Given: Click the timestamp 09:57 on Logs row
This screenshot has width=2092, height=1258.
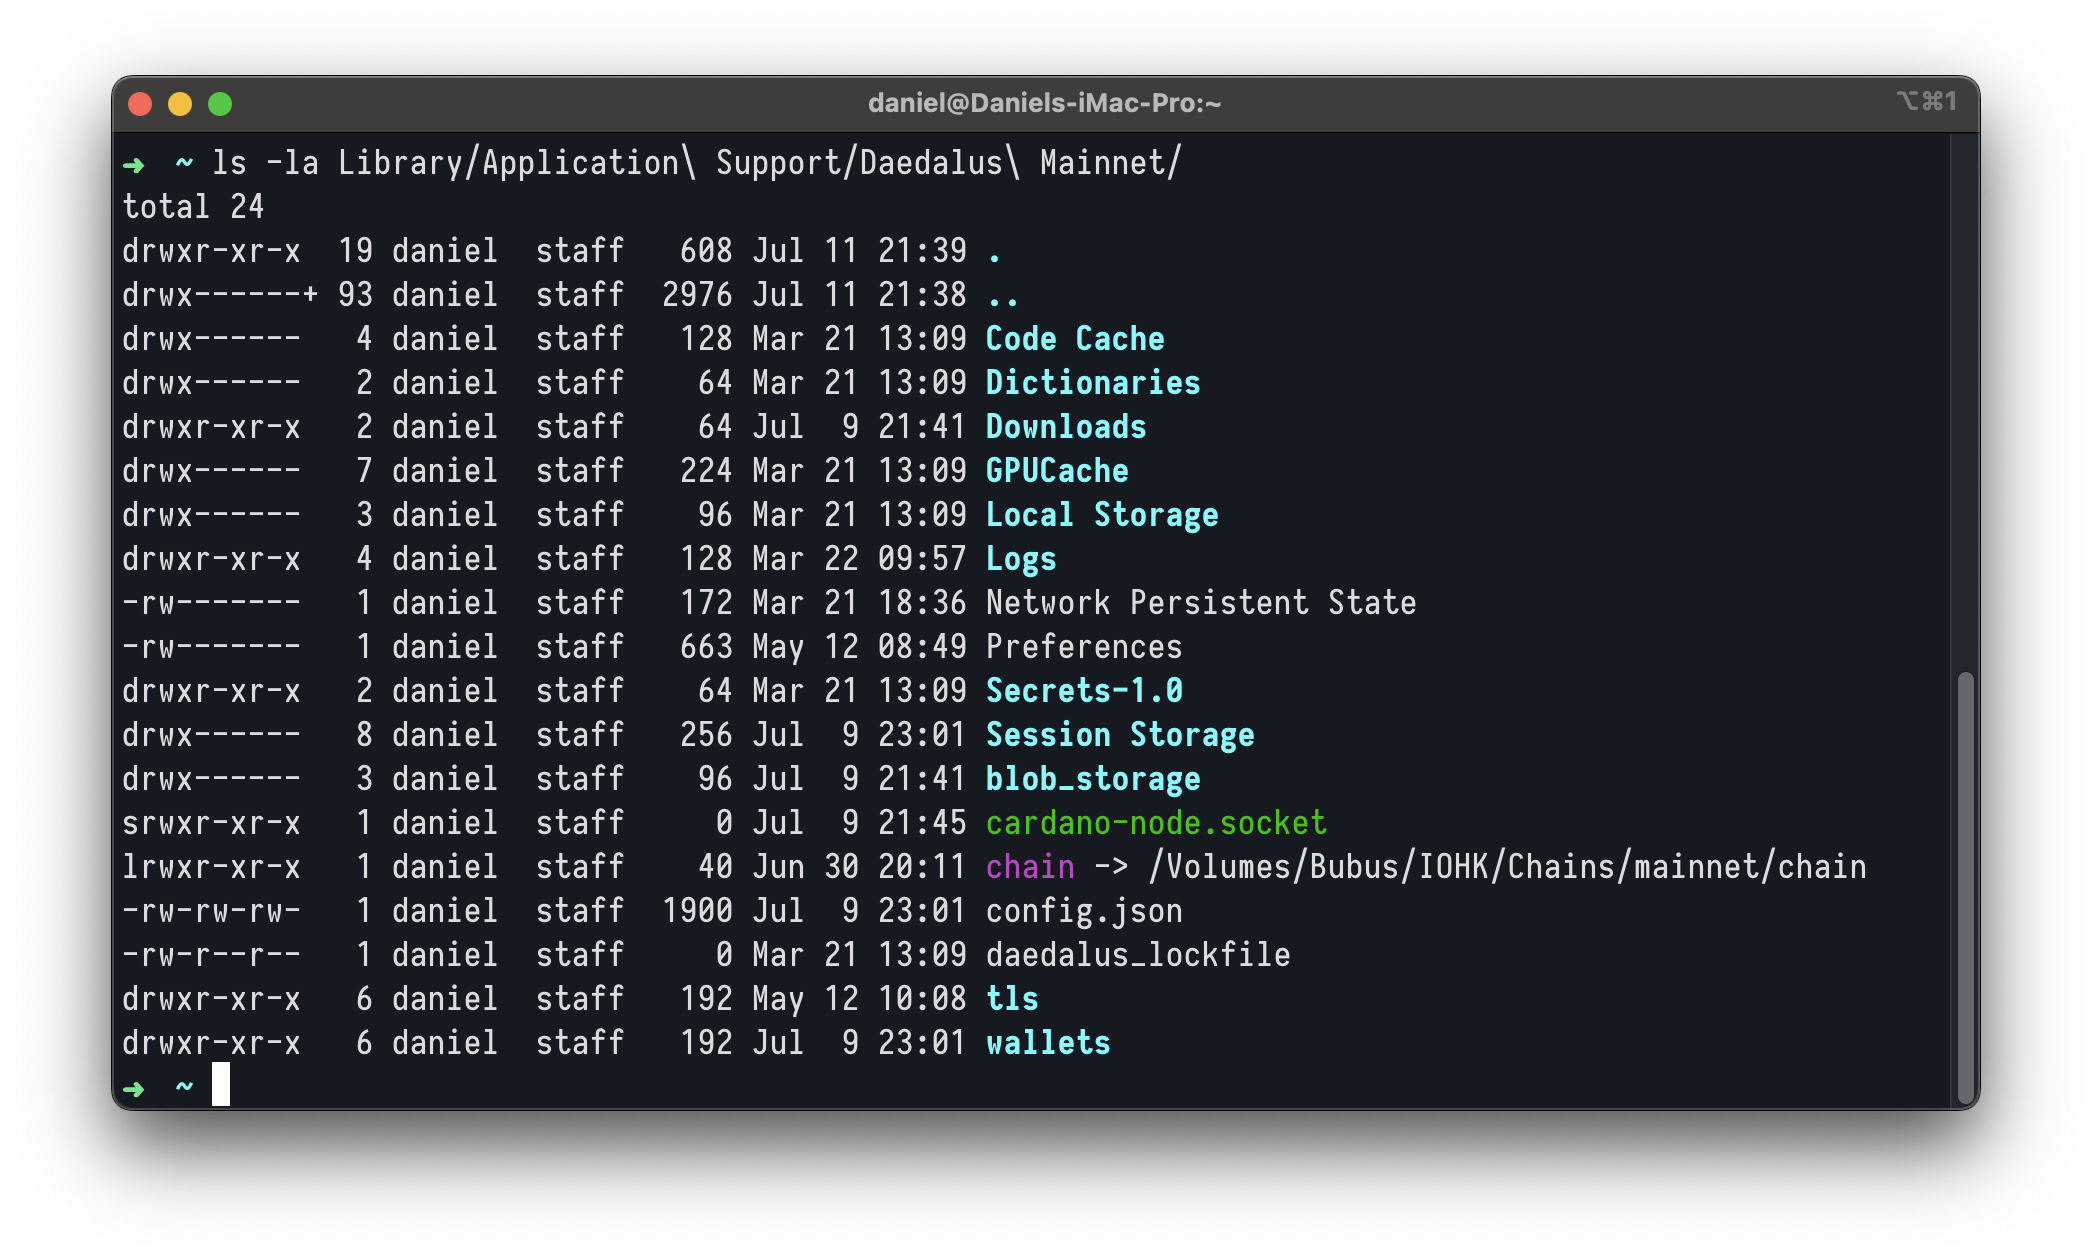Looking at the screenshot, I should tap(922, 559).
